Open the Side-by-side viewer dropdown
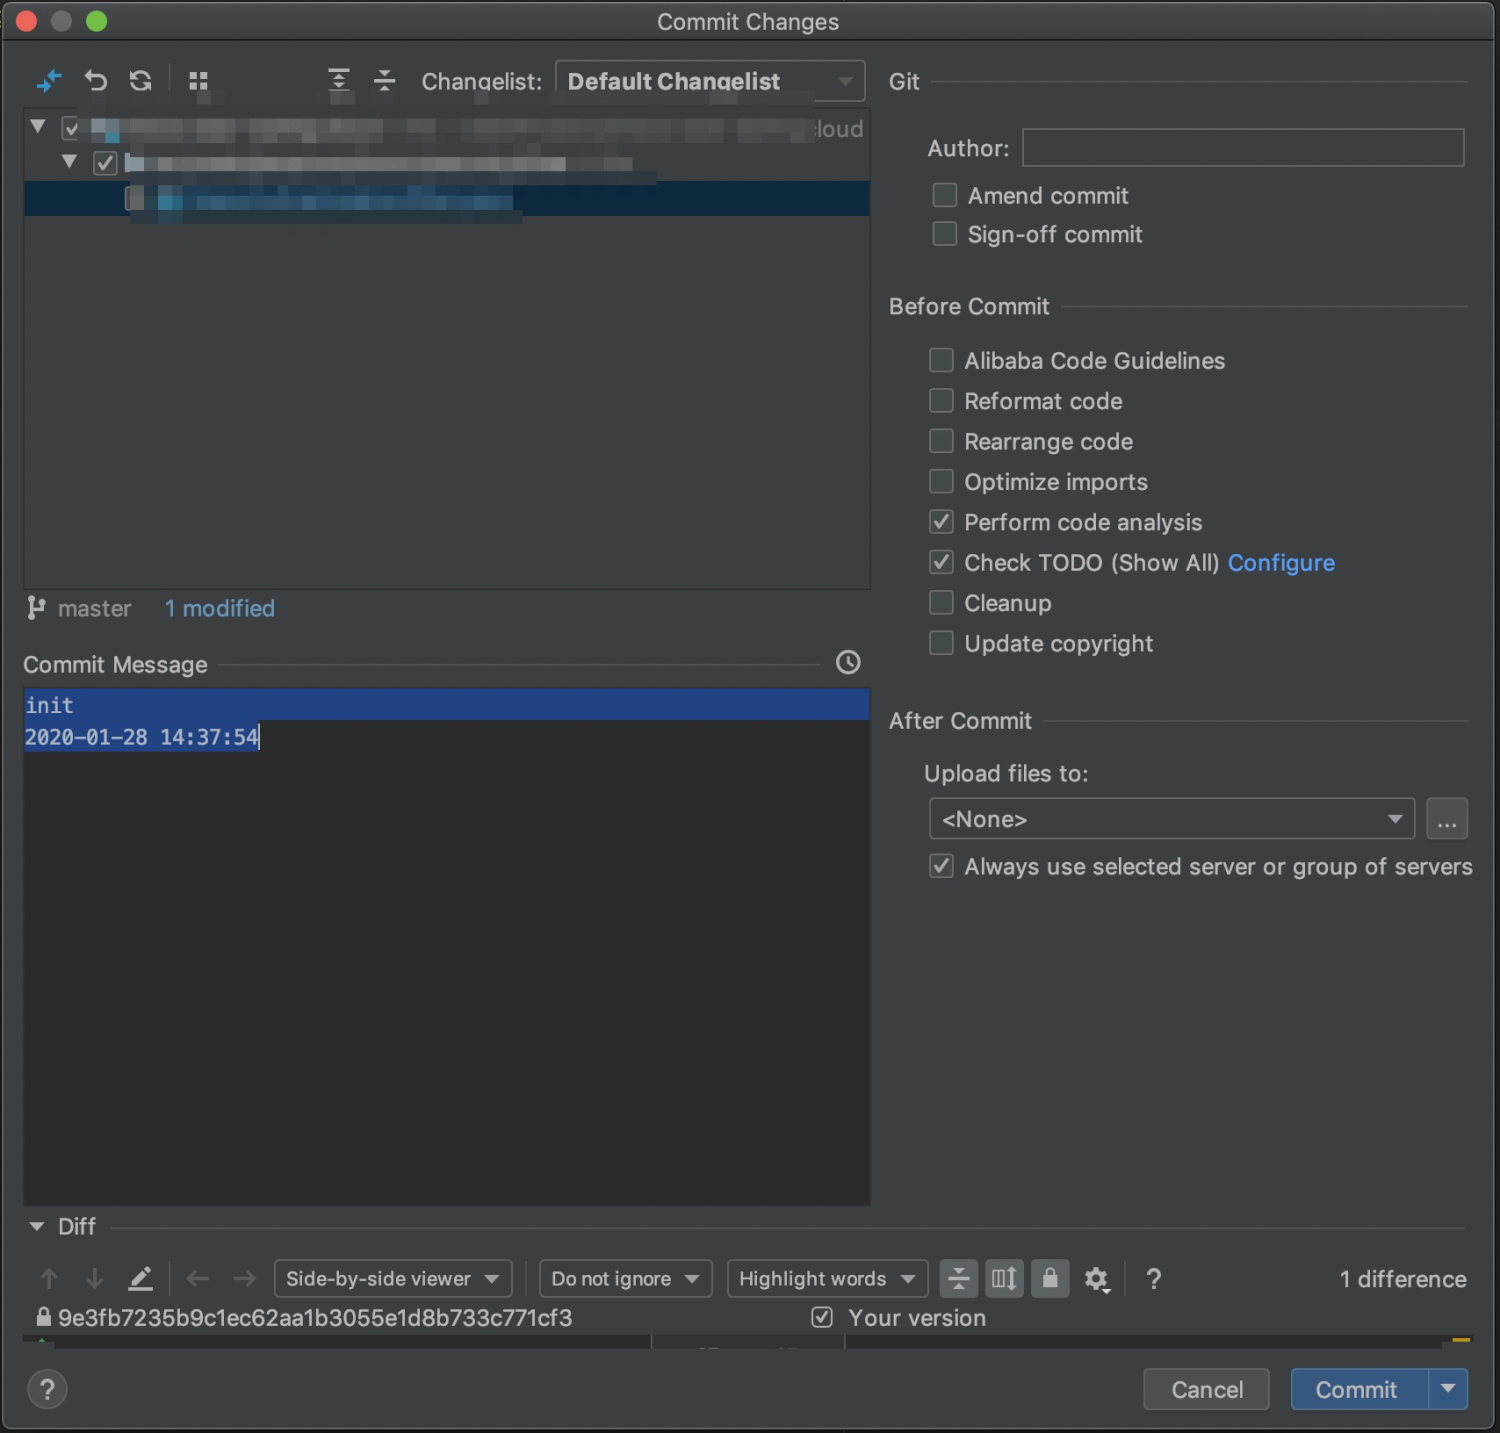The image size is (1500, 1433). pyautogui.click(x=392, y=1279)
